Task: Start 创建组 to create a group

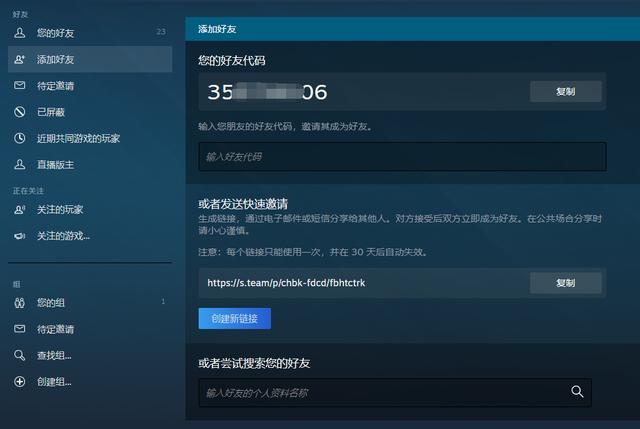Action: tap(90, 382)
